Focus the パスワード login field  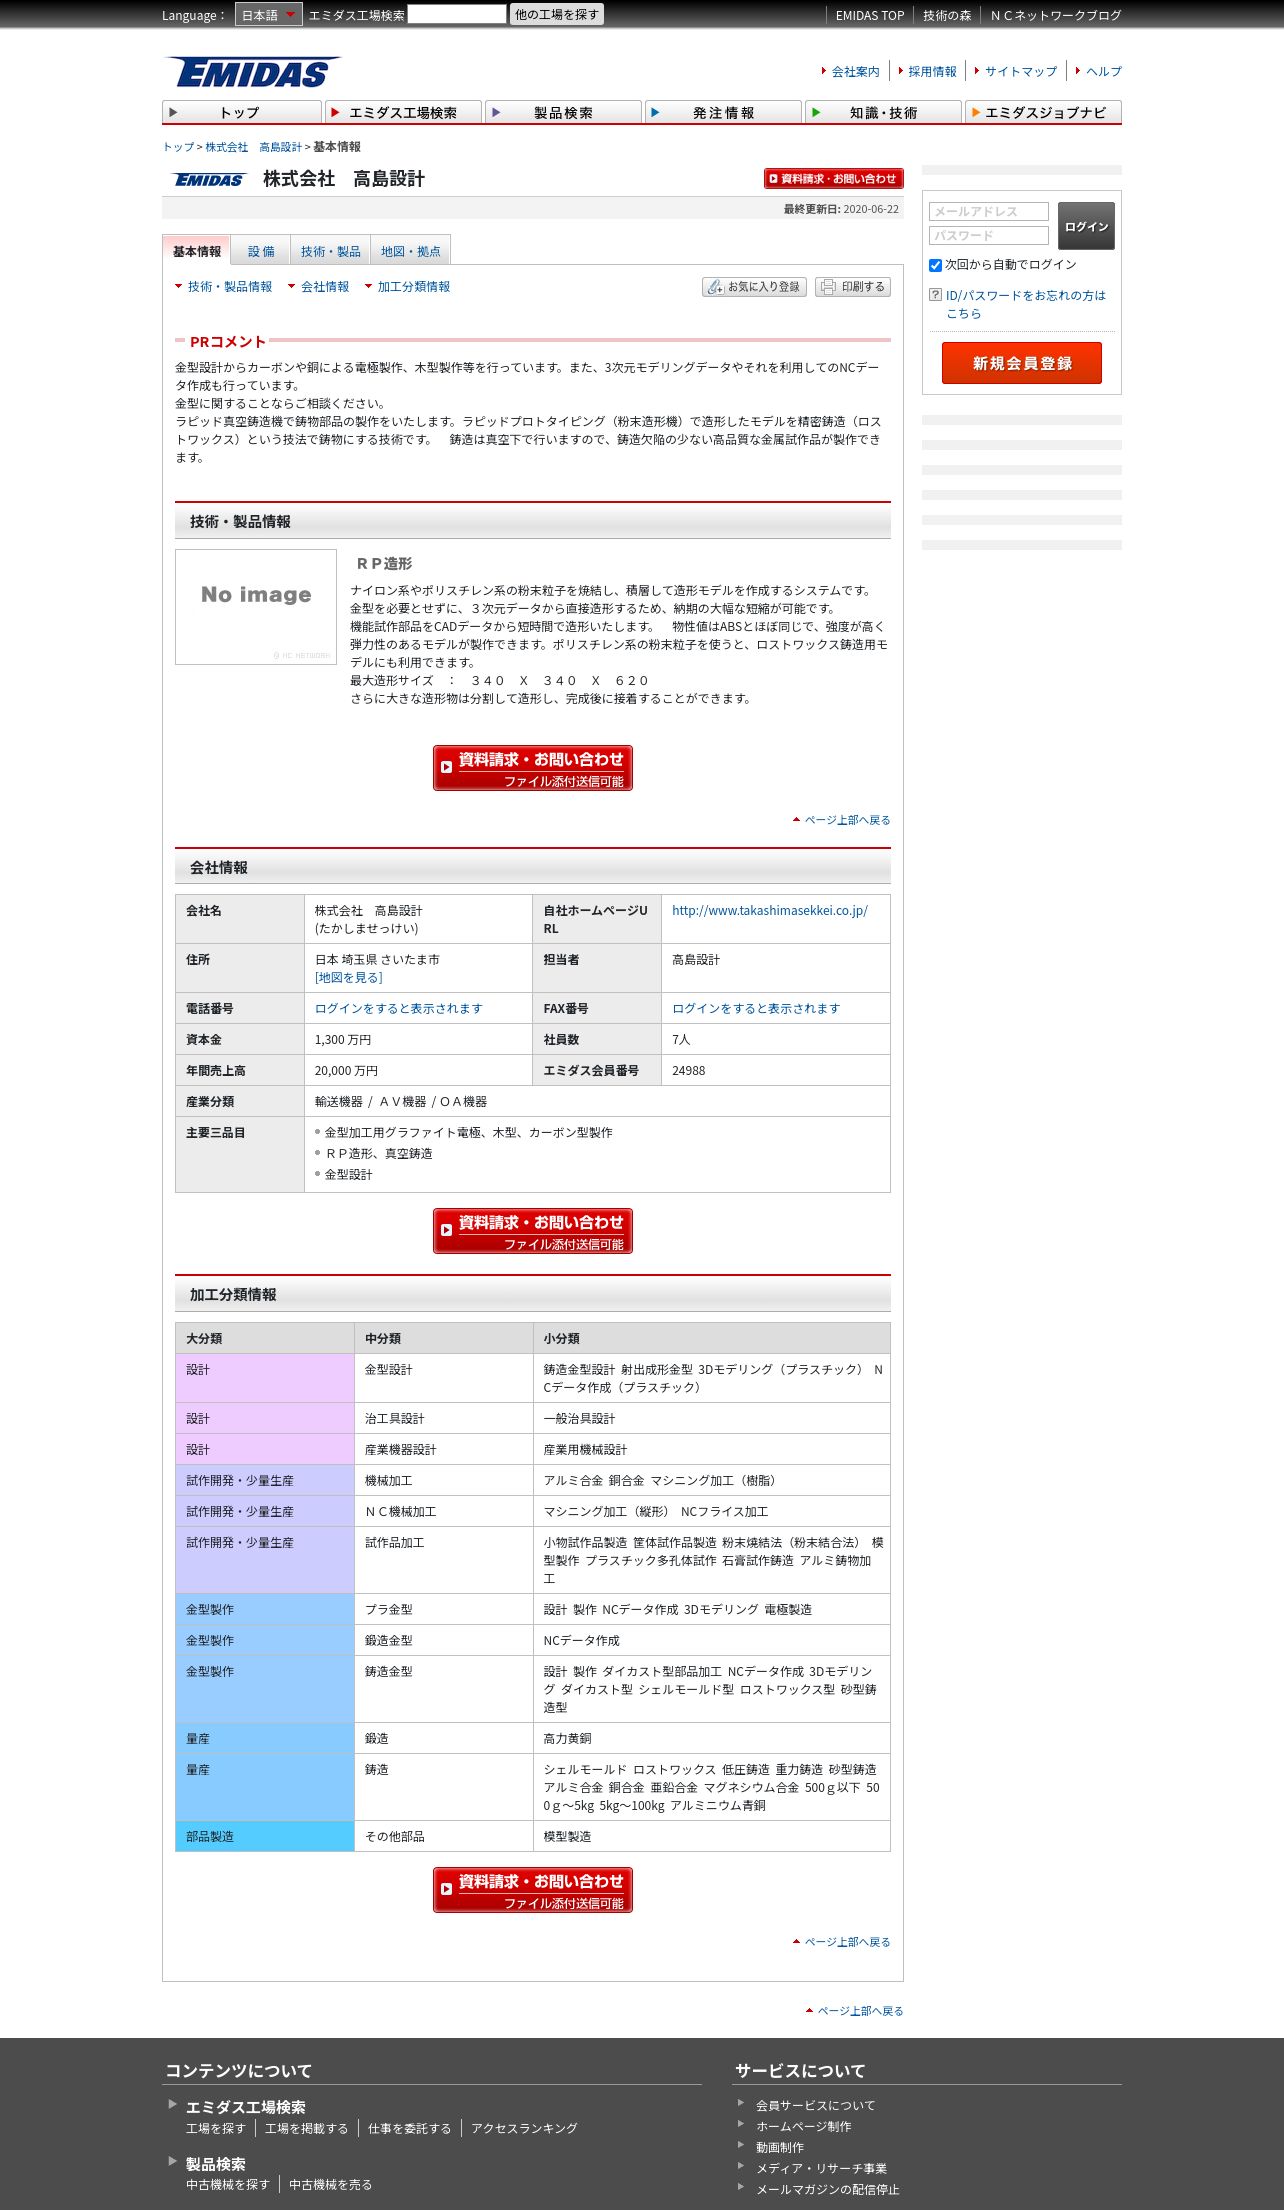click(989, 235)
